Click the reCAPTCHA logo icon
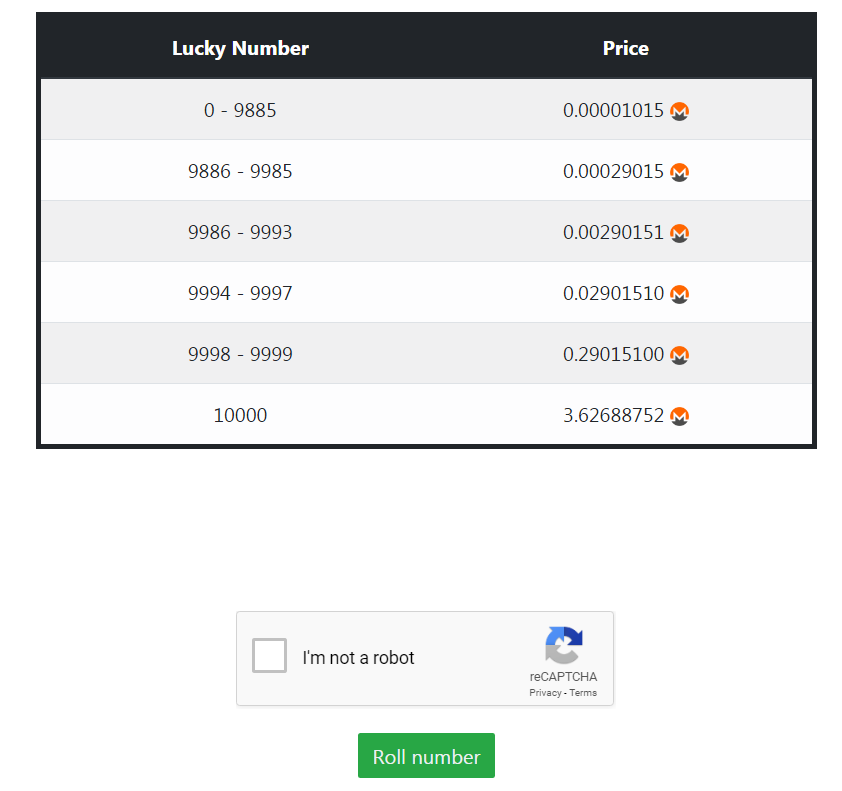The height and width of the screenshot is (791, 842). 563,645
